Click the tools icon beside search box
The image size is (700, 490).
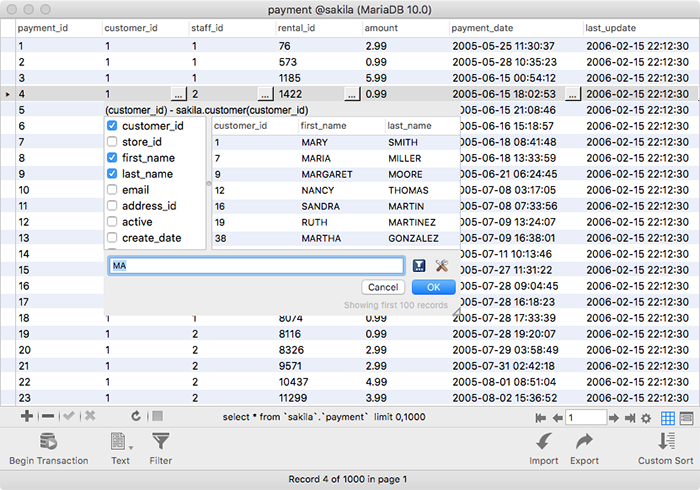click(442, 266)
